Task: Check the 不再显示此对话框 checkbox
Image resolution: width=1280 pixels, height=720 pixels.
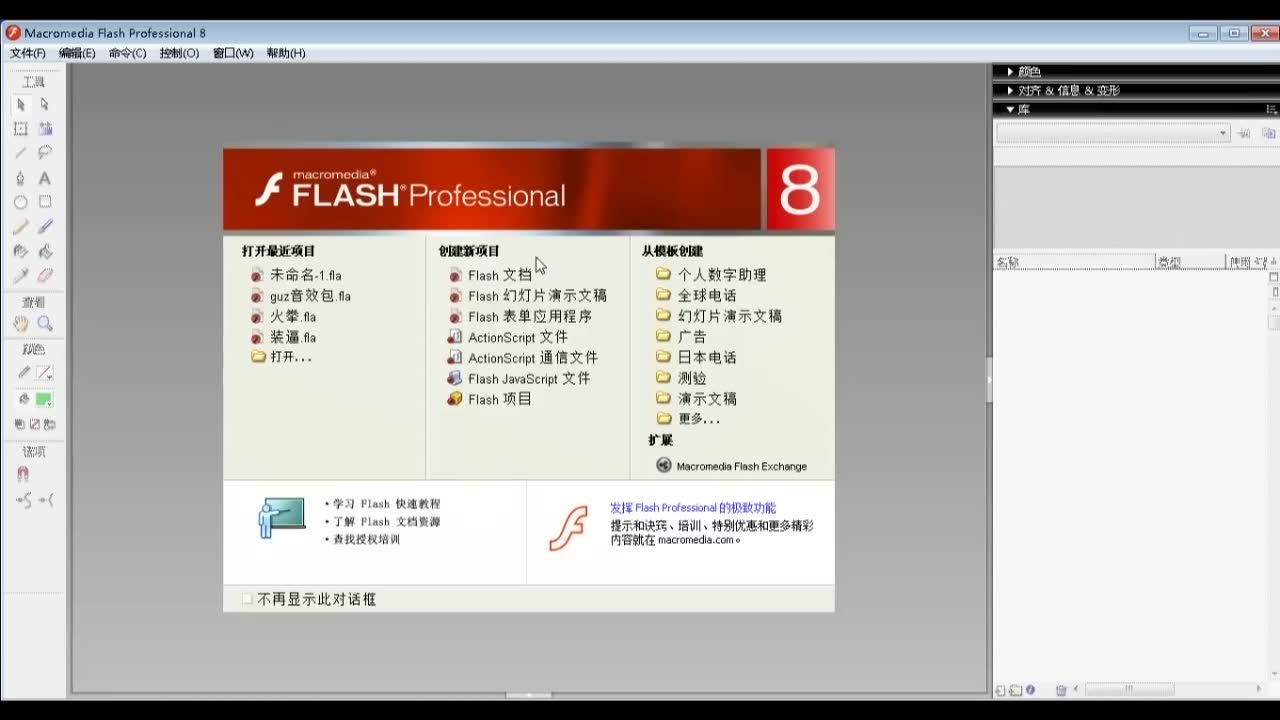Action: [247, 599]
